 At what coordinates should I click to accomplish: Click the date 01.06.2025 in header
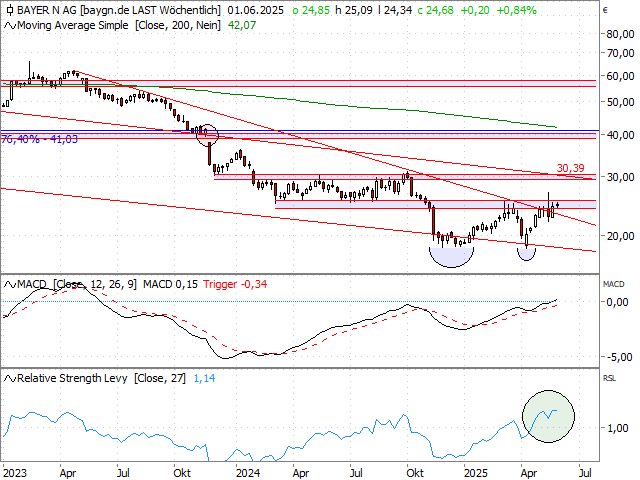(256, 10)
